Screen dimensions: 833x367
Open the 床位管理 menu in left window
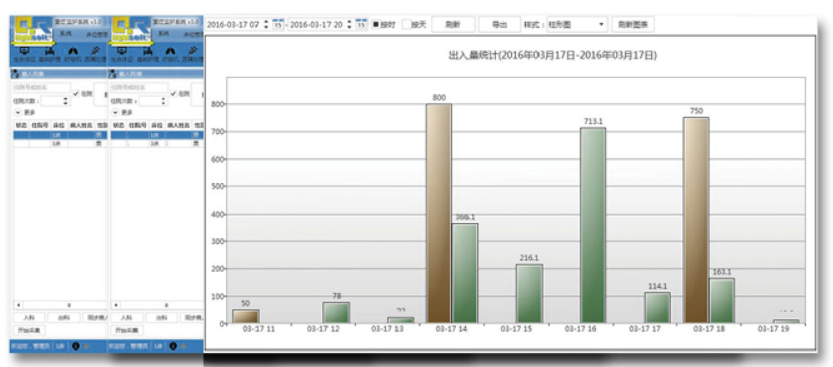click(x=97, y=34)
